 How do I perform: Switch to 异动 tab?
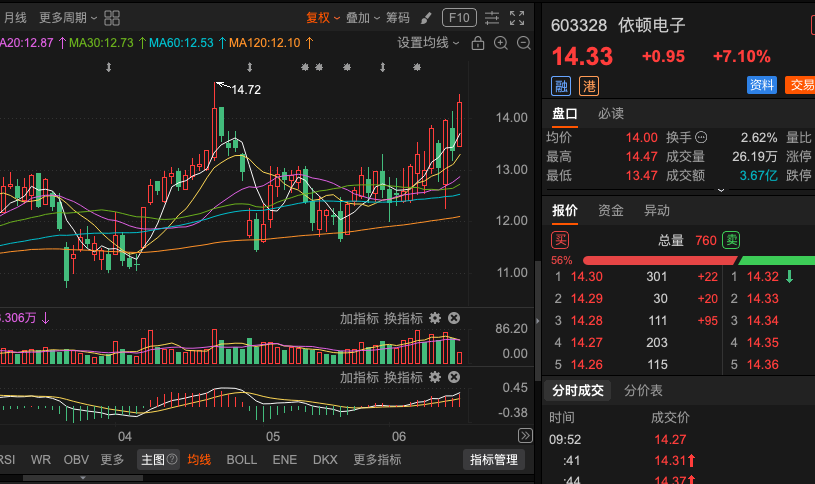[657, 211]
